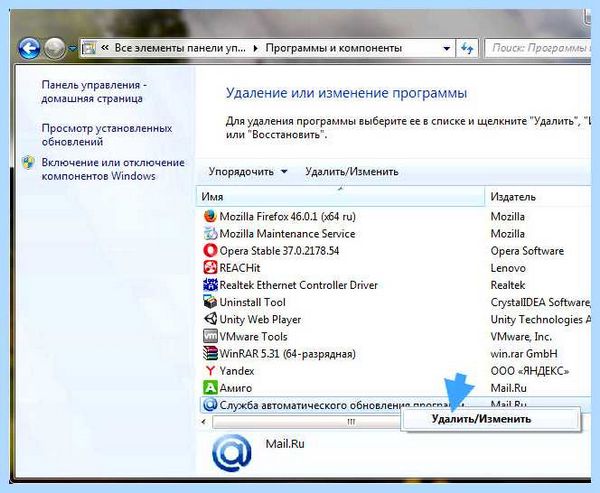Click the REACHit program icon
This screenshot has height=493, width=600.
[210, 268]
